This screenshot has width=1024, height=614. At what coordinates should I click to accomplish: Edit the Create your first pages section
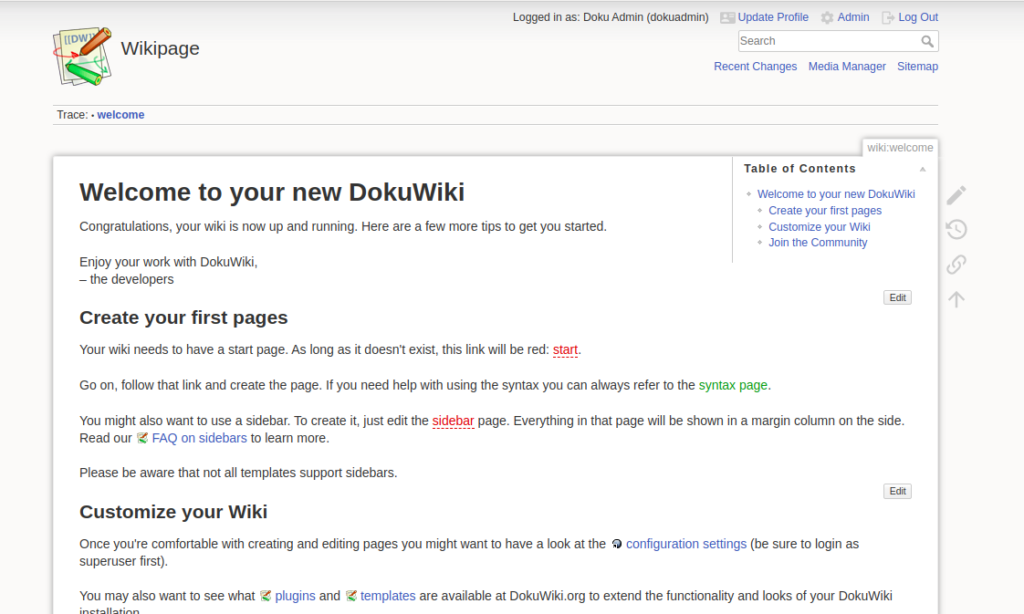(897, 491)
